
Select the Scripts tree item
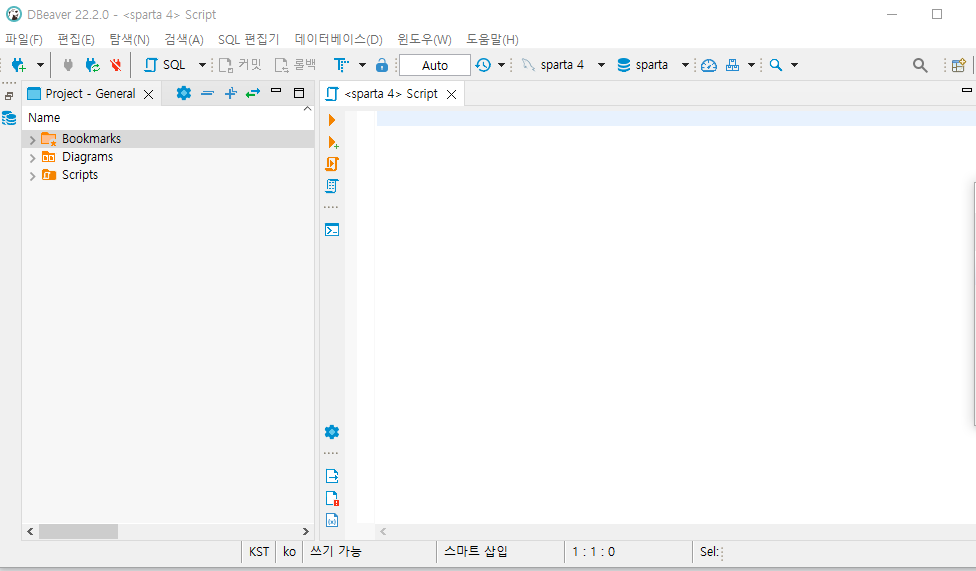(x=80, y=174)
